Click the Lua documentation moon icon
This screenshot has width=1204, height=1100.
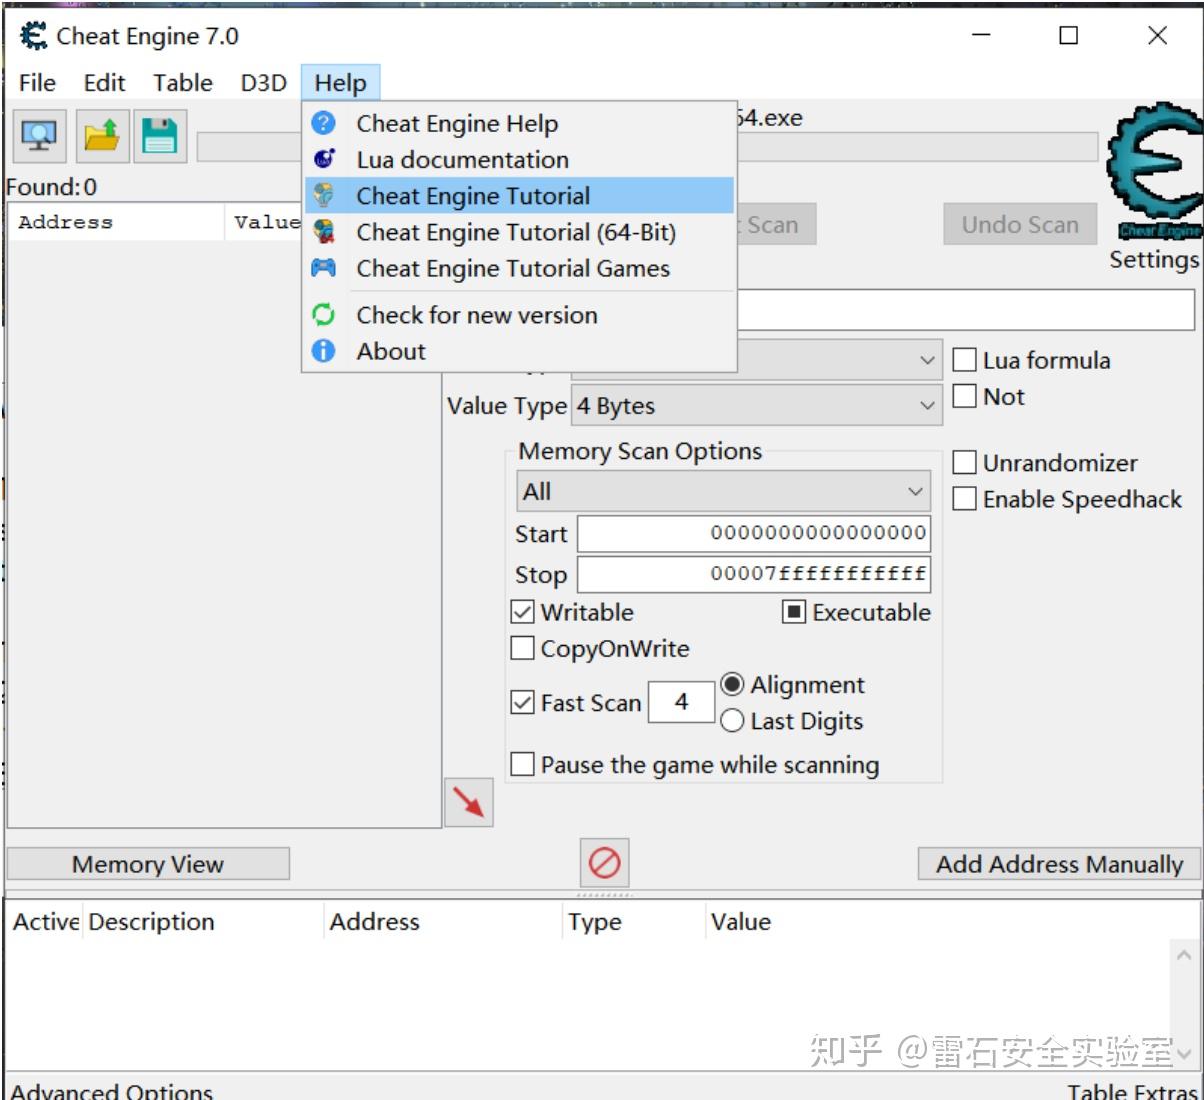(x=324, y=159)
